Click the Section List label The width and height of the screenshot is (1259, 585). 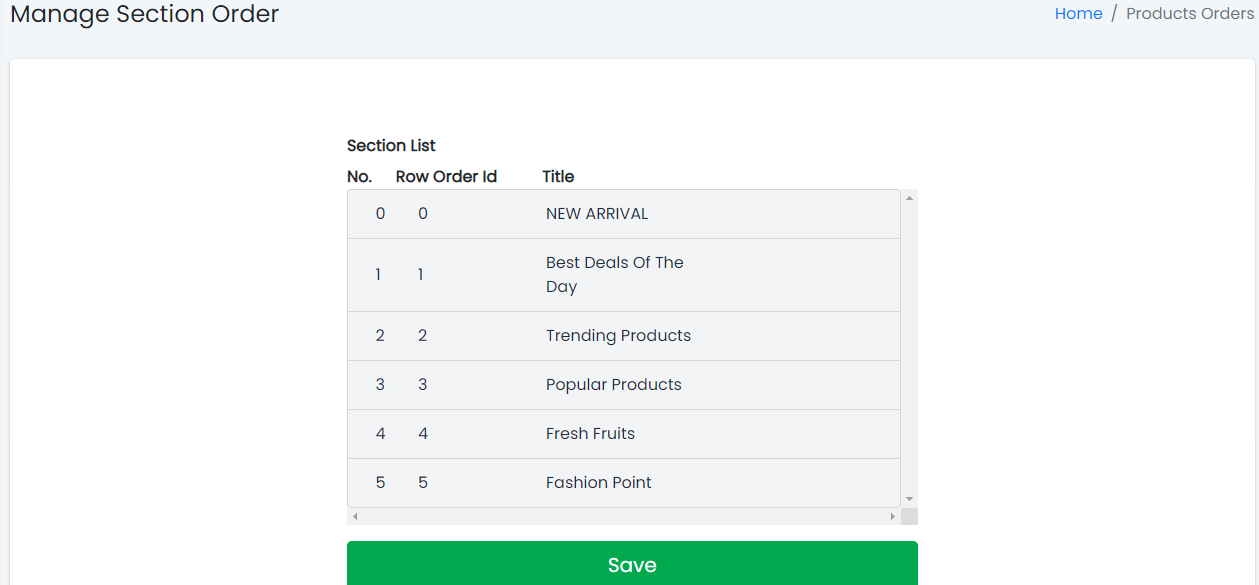point(391,146)
